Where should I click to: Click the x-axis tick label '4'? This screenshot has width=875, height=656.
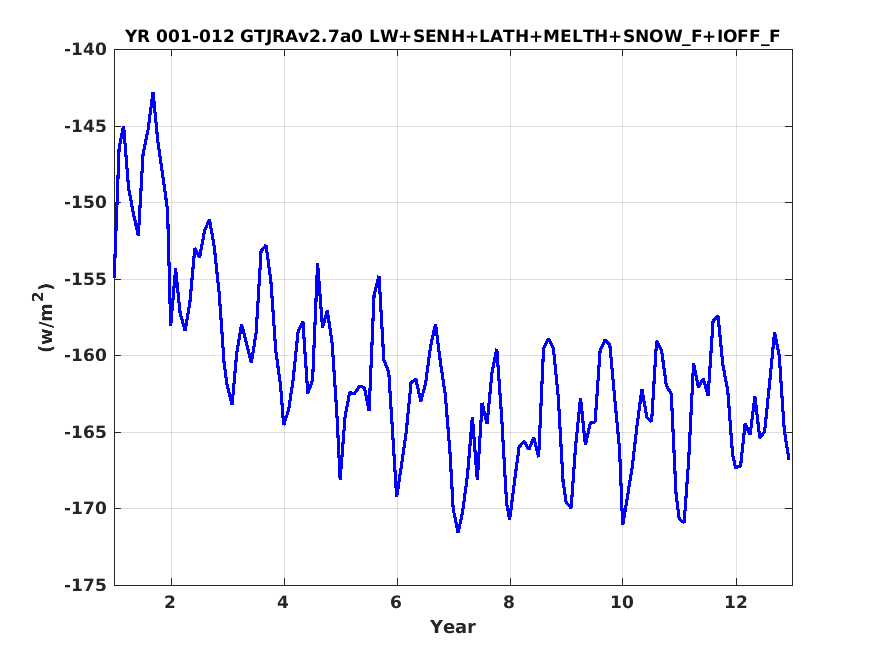283,602
